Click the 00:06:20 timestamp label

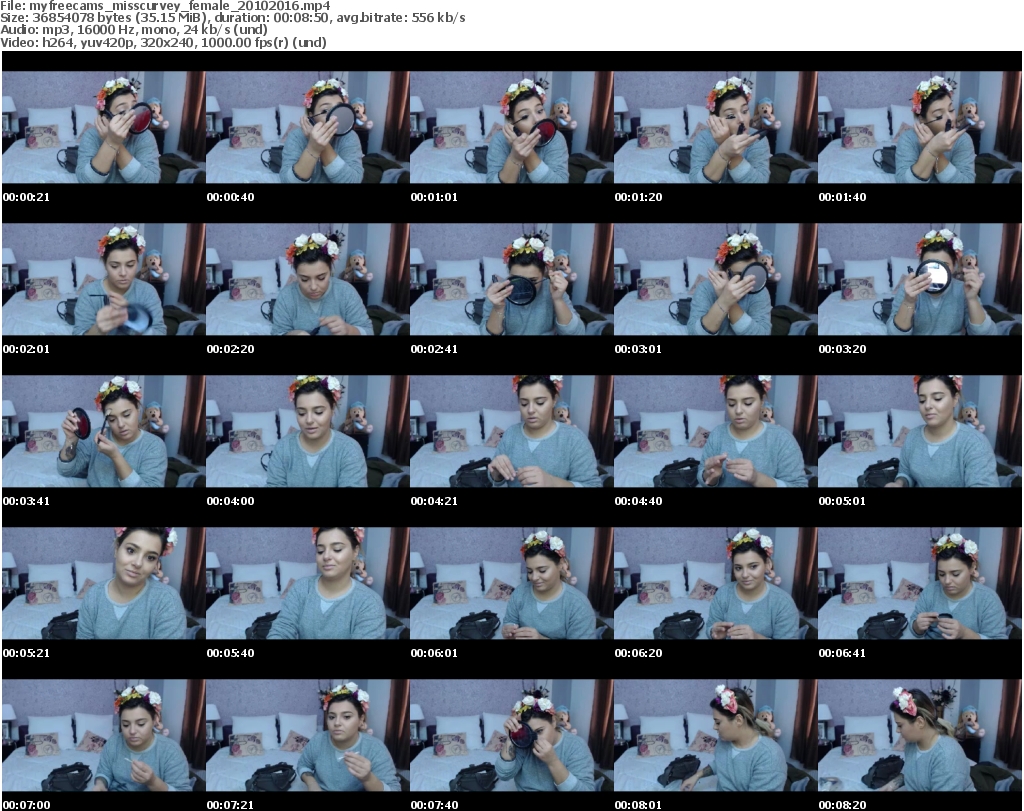(638, 652)
